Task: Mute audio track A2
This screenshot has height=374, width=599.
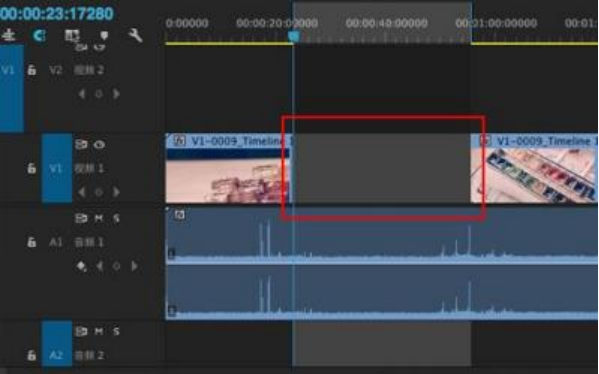Action: [99, 331]
